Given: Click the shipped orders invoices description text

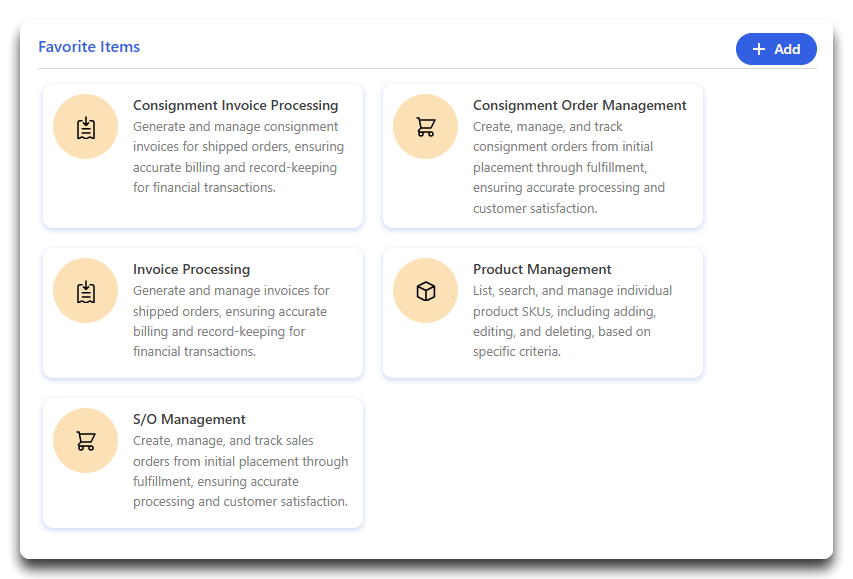Looking at the screenshot, I should [x=231, y=321].
